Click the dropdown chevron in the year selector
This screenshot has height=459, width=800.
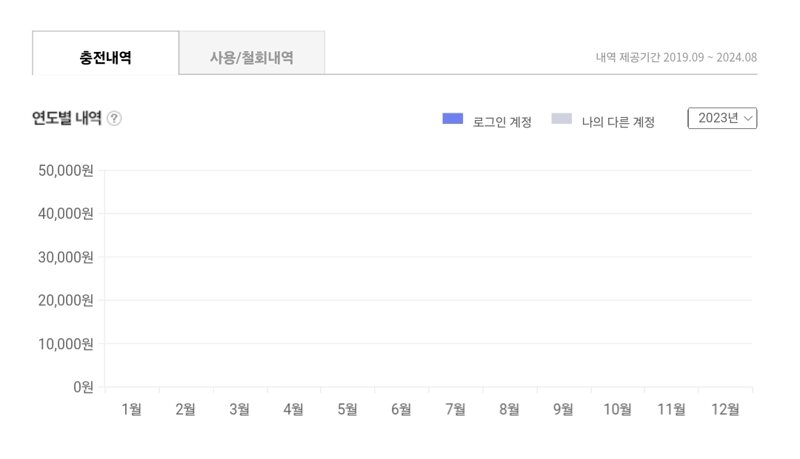(x=748, y=118)
